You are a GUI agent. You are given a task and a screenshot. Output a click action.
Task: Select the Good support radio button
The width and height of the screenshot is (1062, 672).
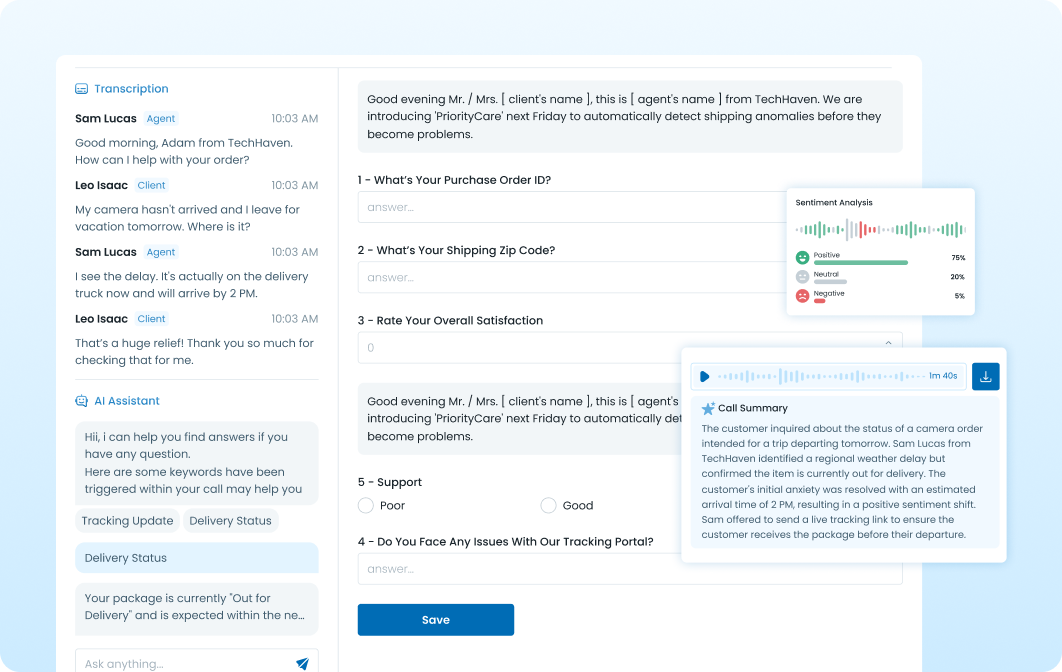pos(548,506)
